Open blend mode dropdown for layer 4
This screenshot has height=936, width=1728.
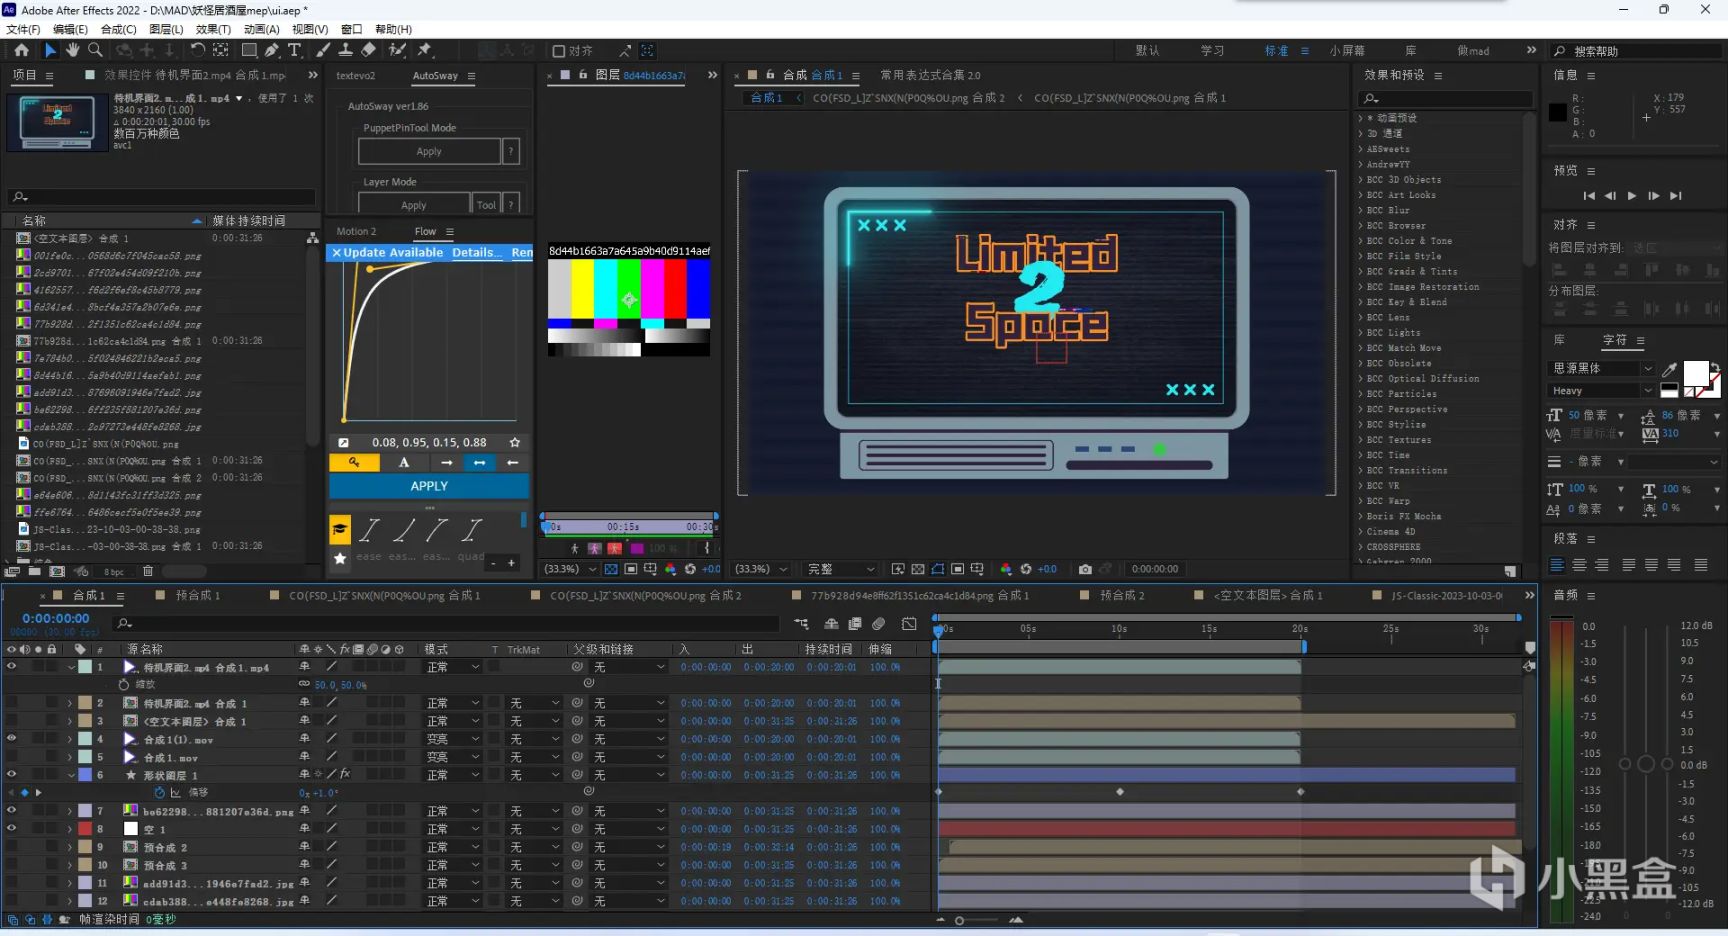[453, 739]
